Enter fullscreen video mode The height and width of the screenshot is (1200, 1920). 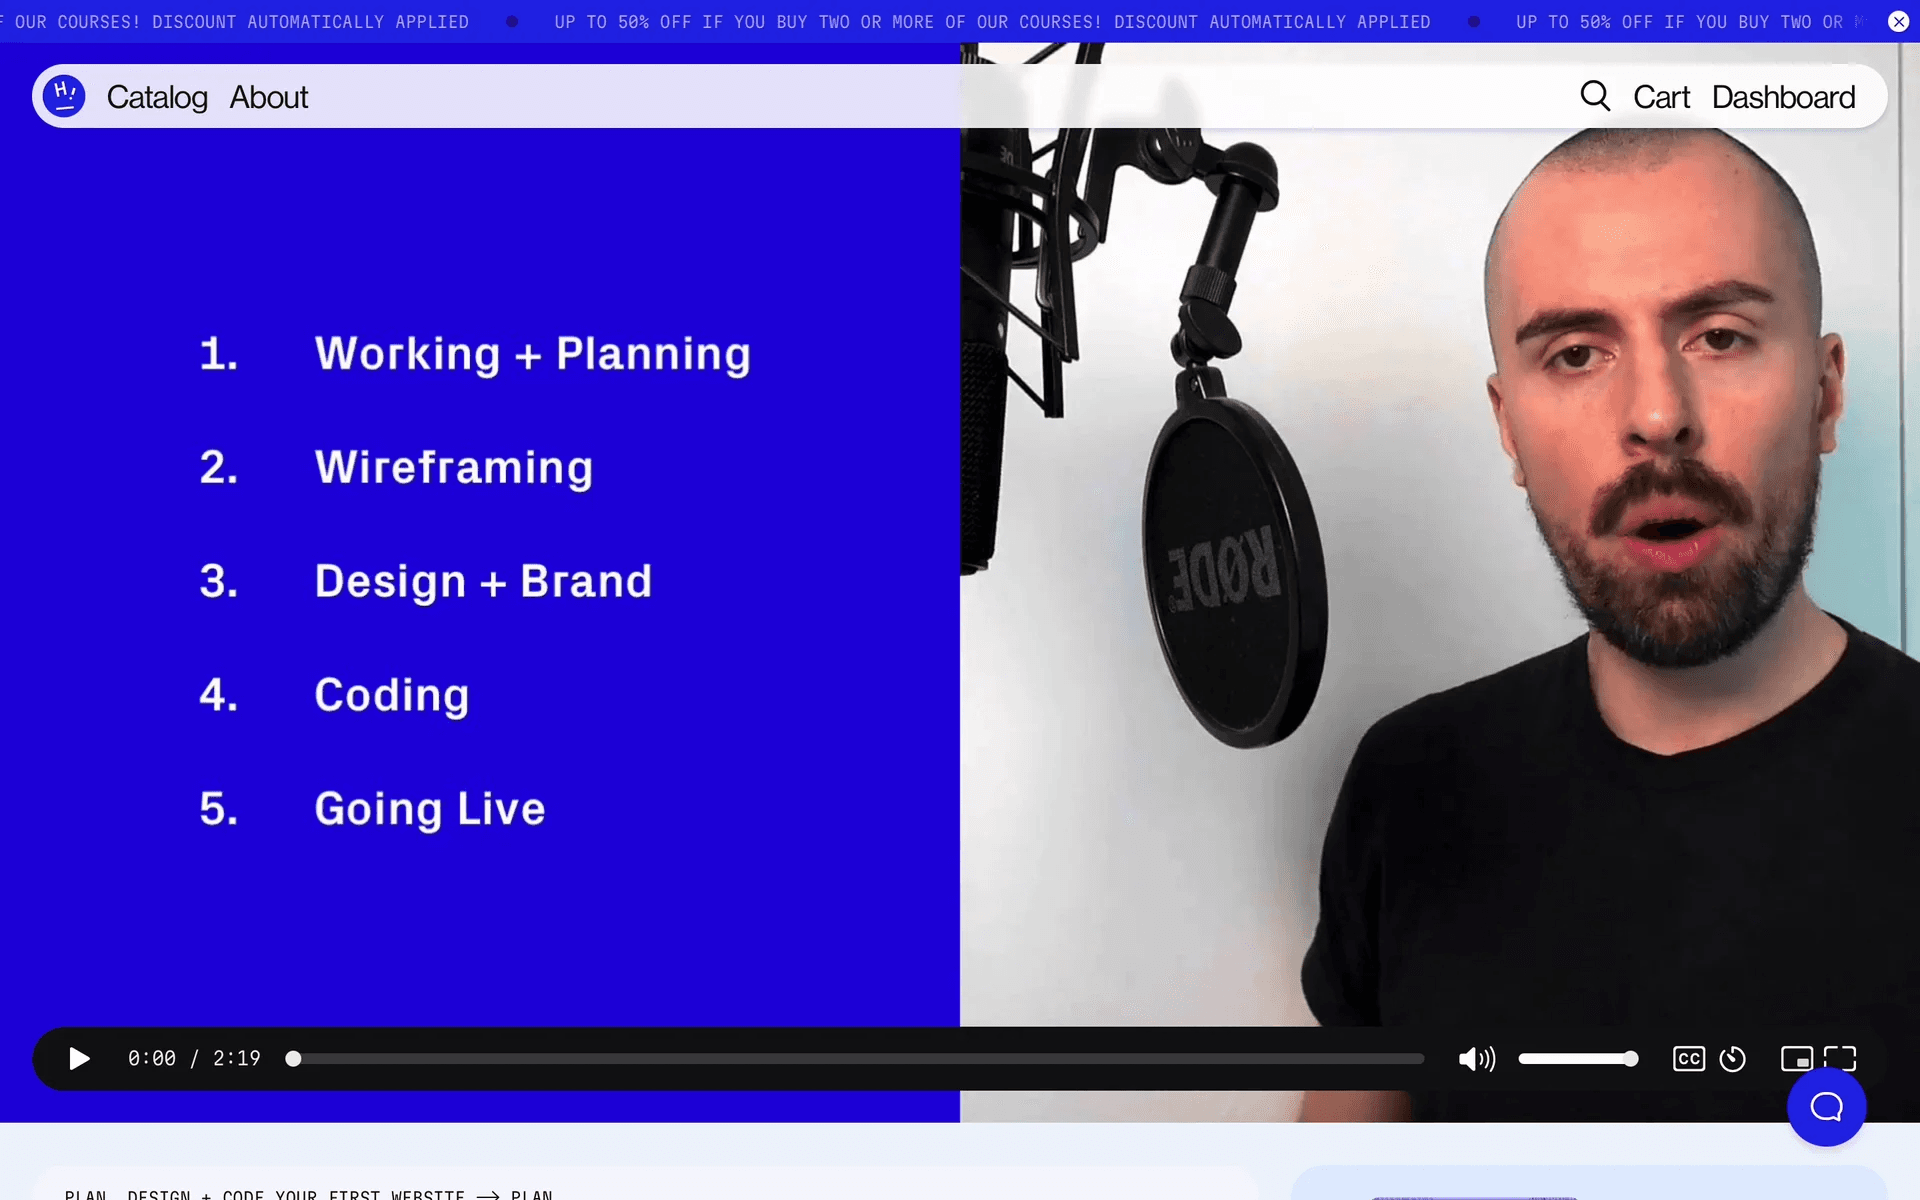click(x=1840, y=1058)
